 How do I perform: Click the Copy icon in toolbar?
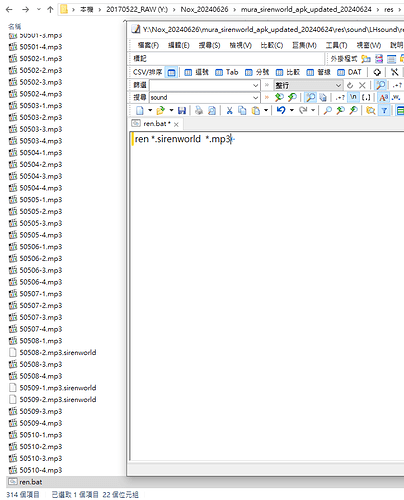click(x=242, y=110)
